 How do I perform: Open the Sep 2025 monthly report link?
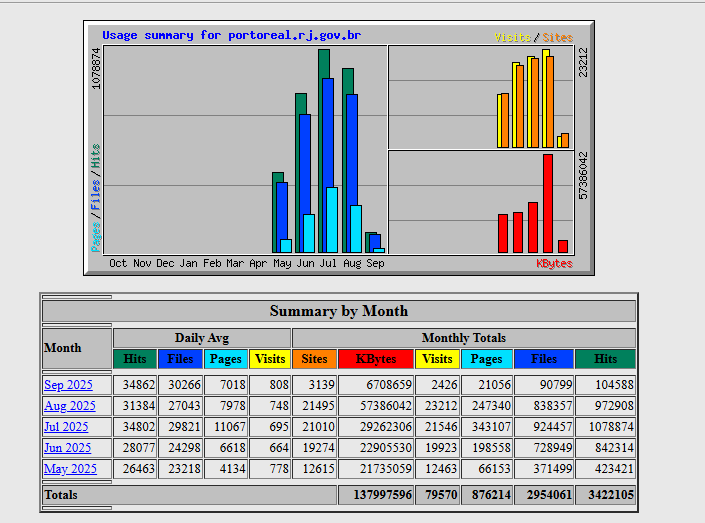(68, 385)
